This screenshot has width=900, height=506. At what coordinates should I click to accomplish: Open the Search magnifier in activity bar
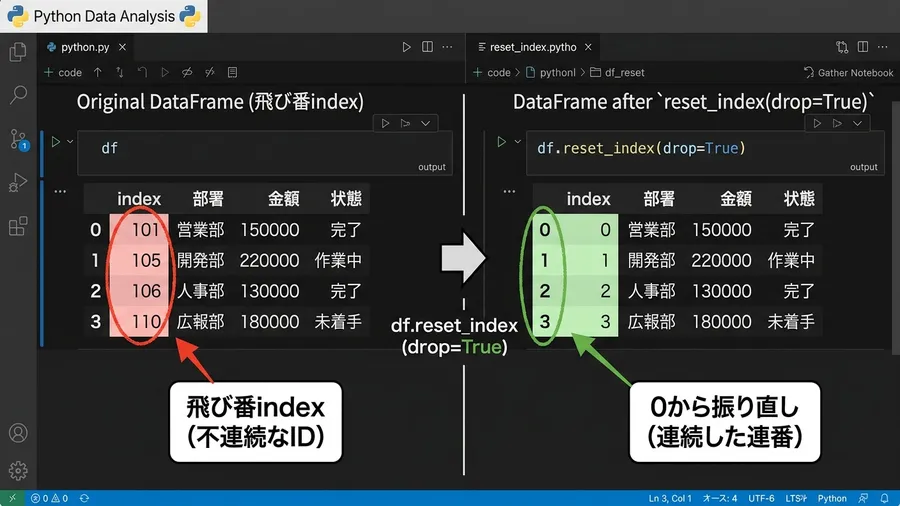18,95
